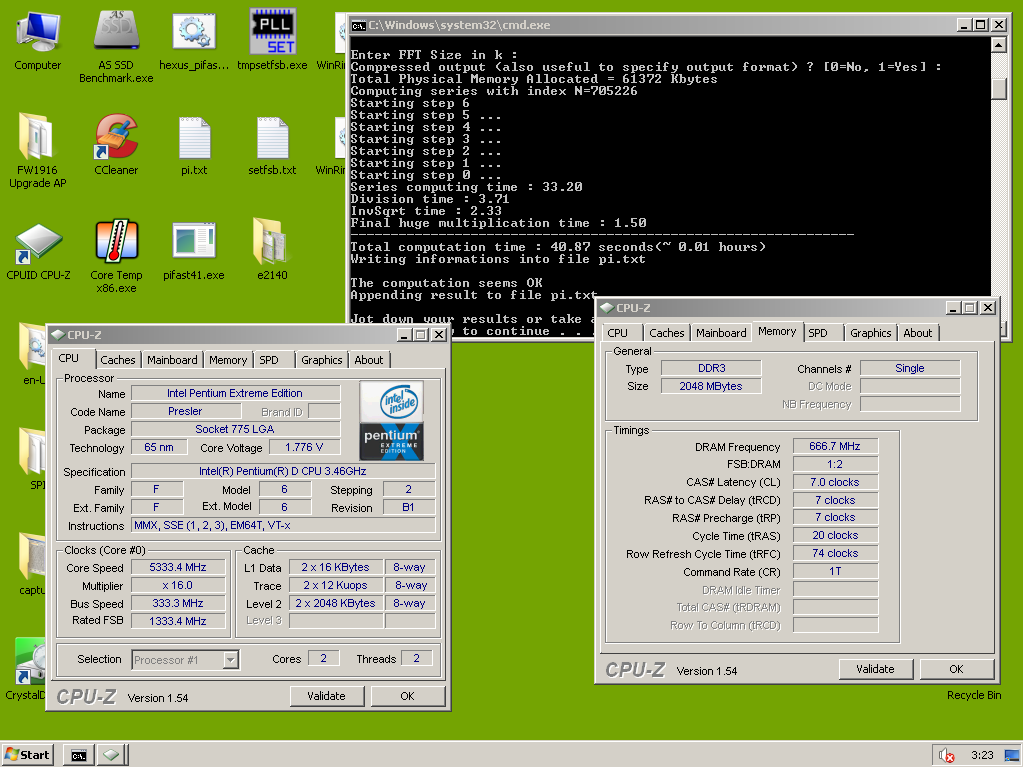Image resolution: width=1023 pixels, height=767 pixels.
Task: Open setfsb.txt file icon
Action: (x=272, y=144)
